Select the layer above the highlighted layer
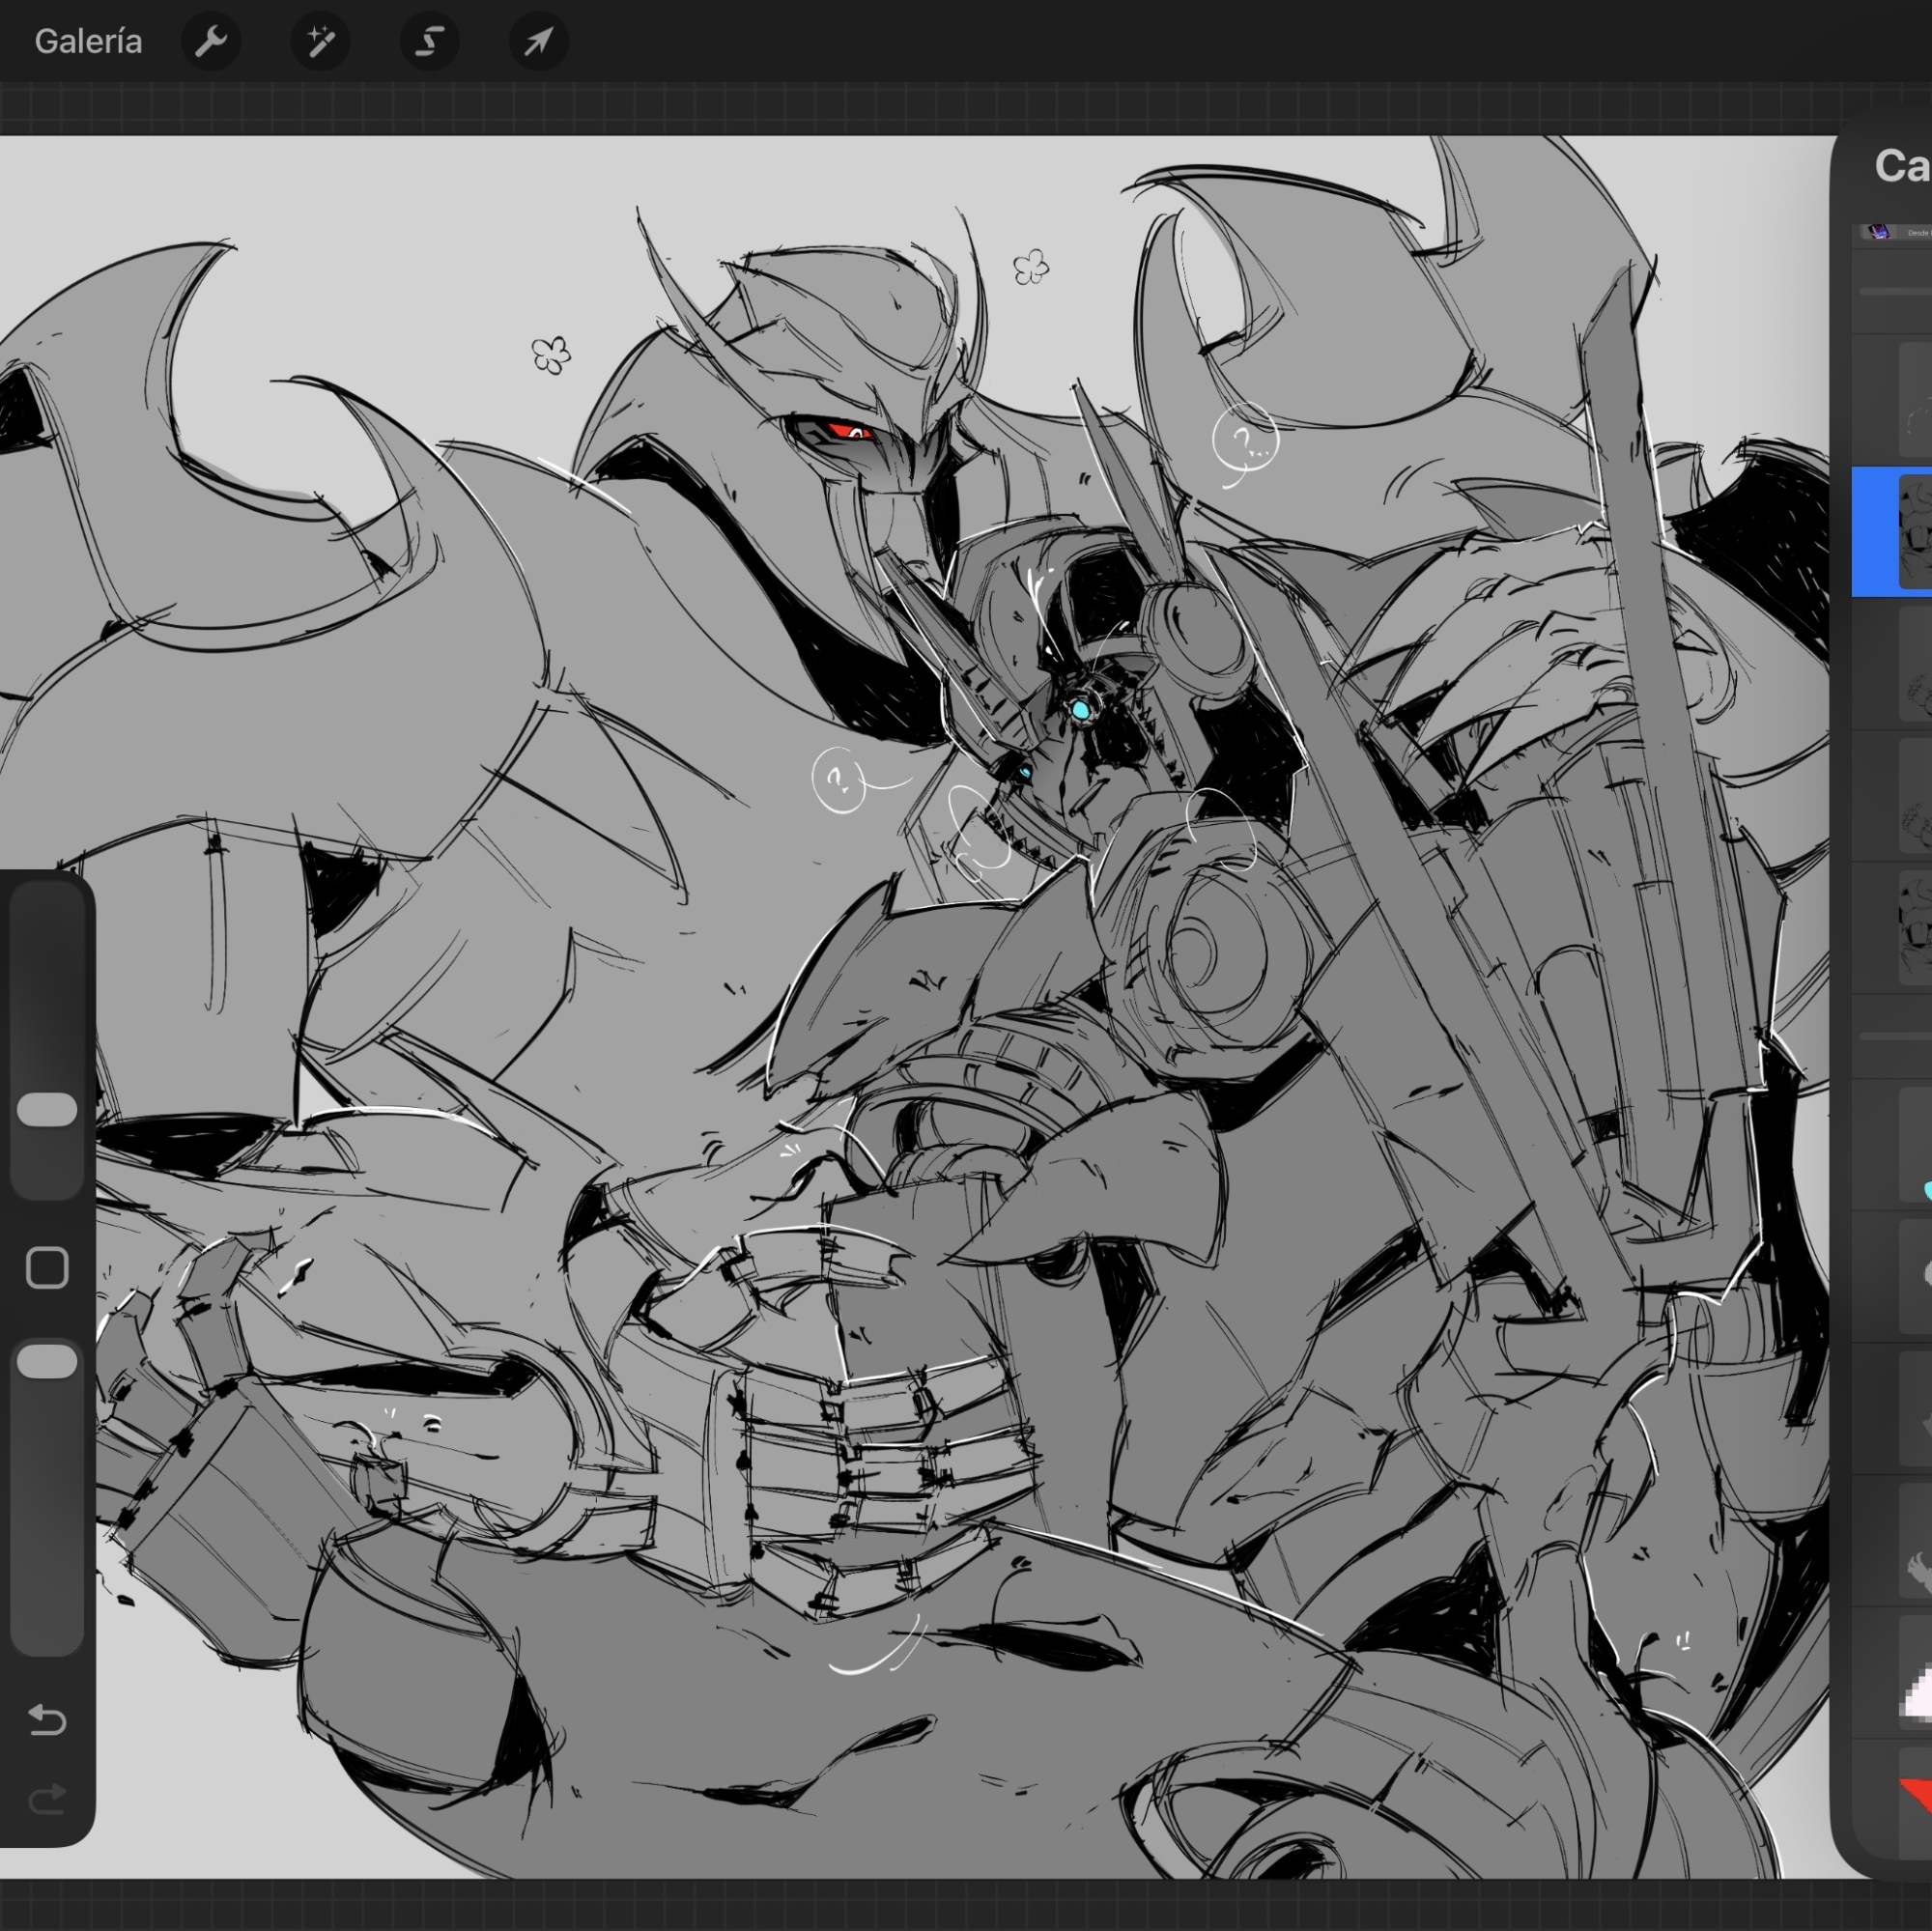This screenshot has width=1932, height=1931. click(1913, 400)
